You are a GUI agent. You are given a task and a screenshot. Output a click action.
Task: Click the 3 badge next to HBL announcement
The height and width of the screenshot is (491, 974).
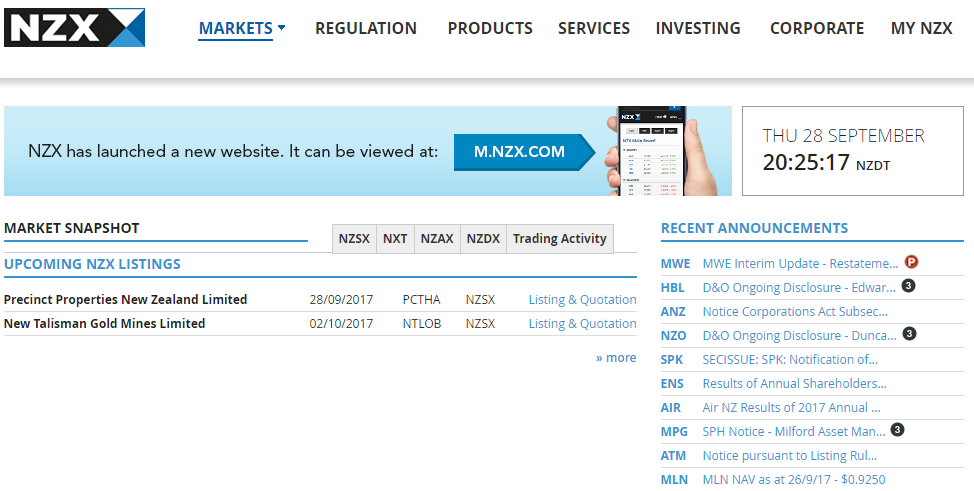point(908,286)
